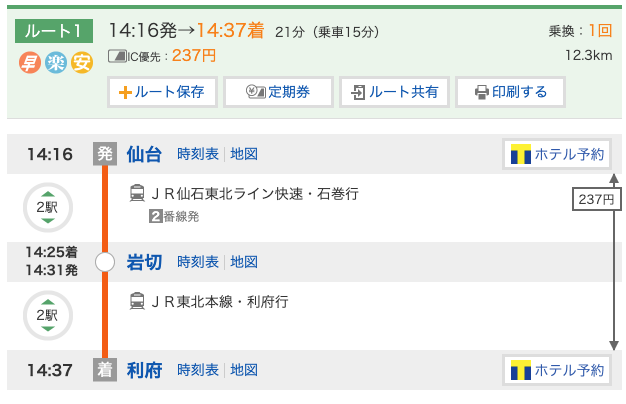This screenshot has width=626, height=404.
Task: Save the route with ルート保存
Action: point(162,92)
